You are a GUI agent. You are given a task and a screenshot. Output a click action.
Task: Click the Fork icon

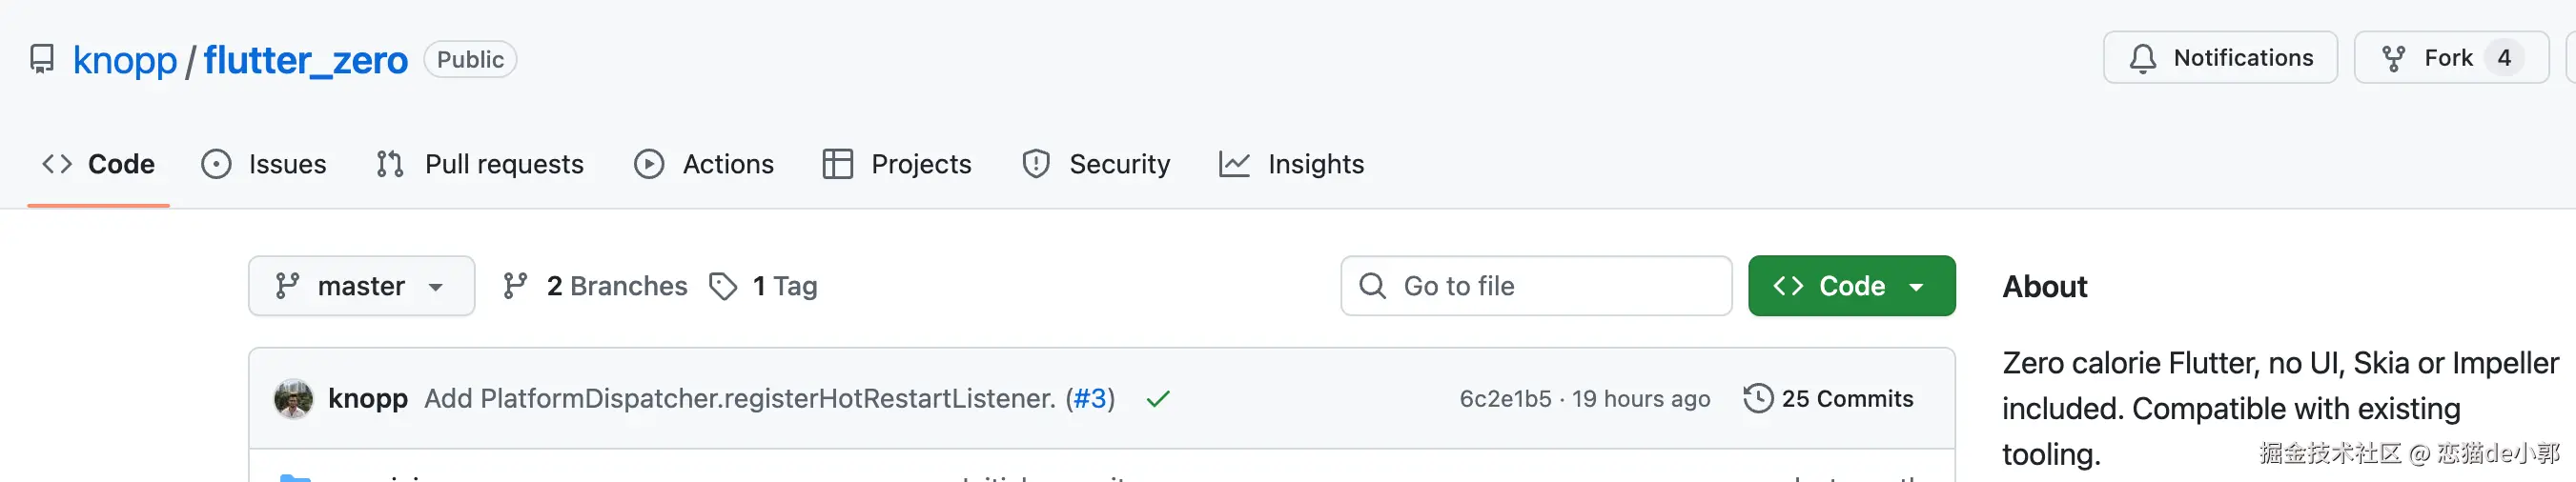click(x=2393, y=59)
